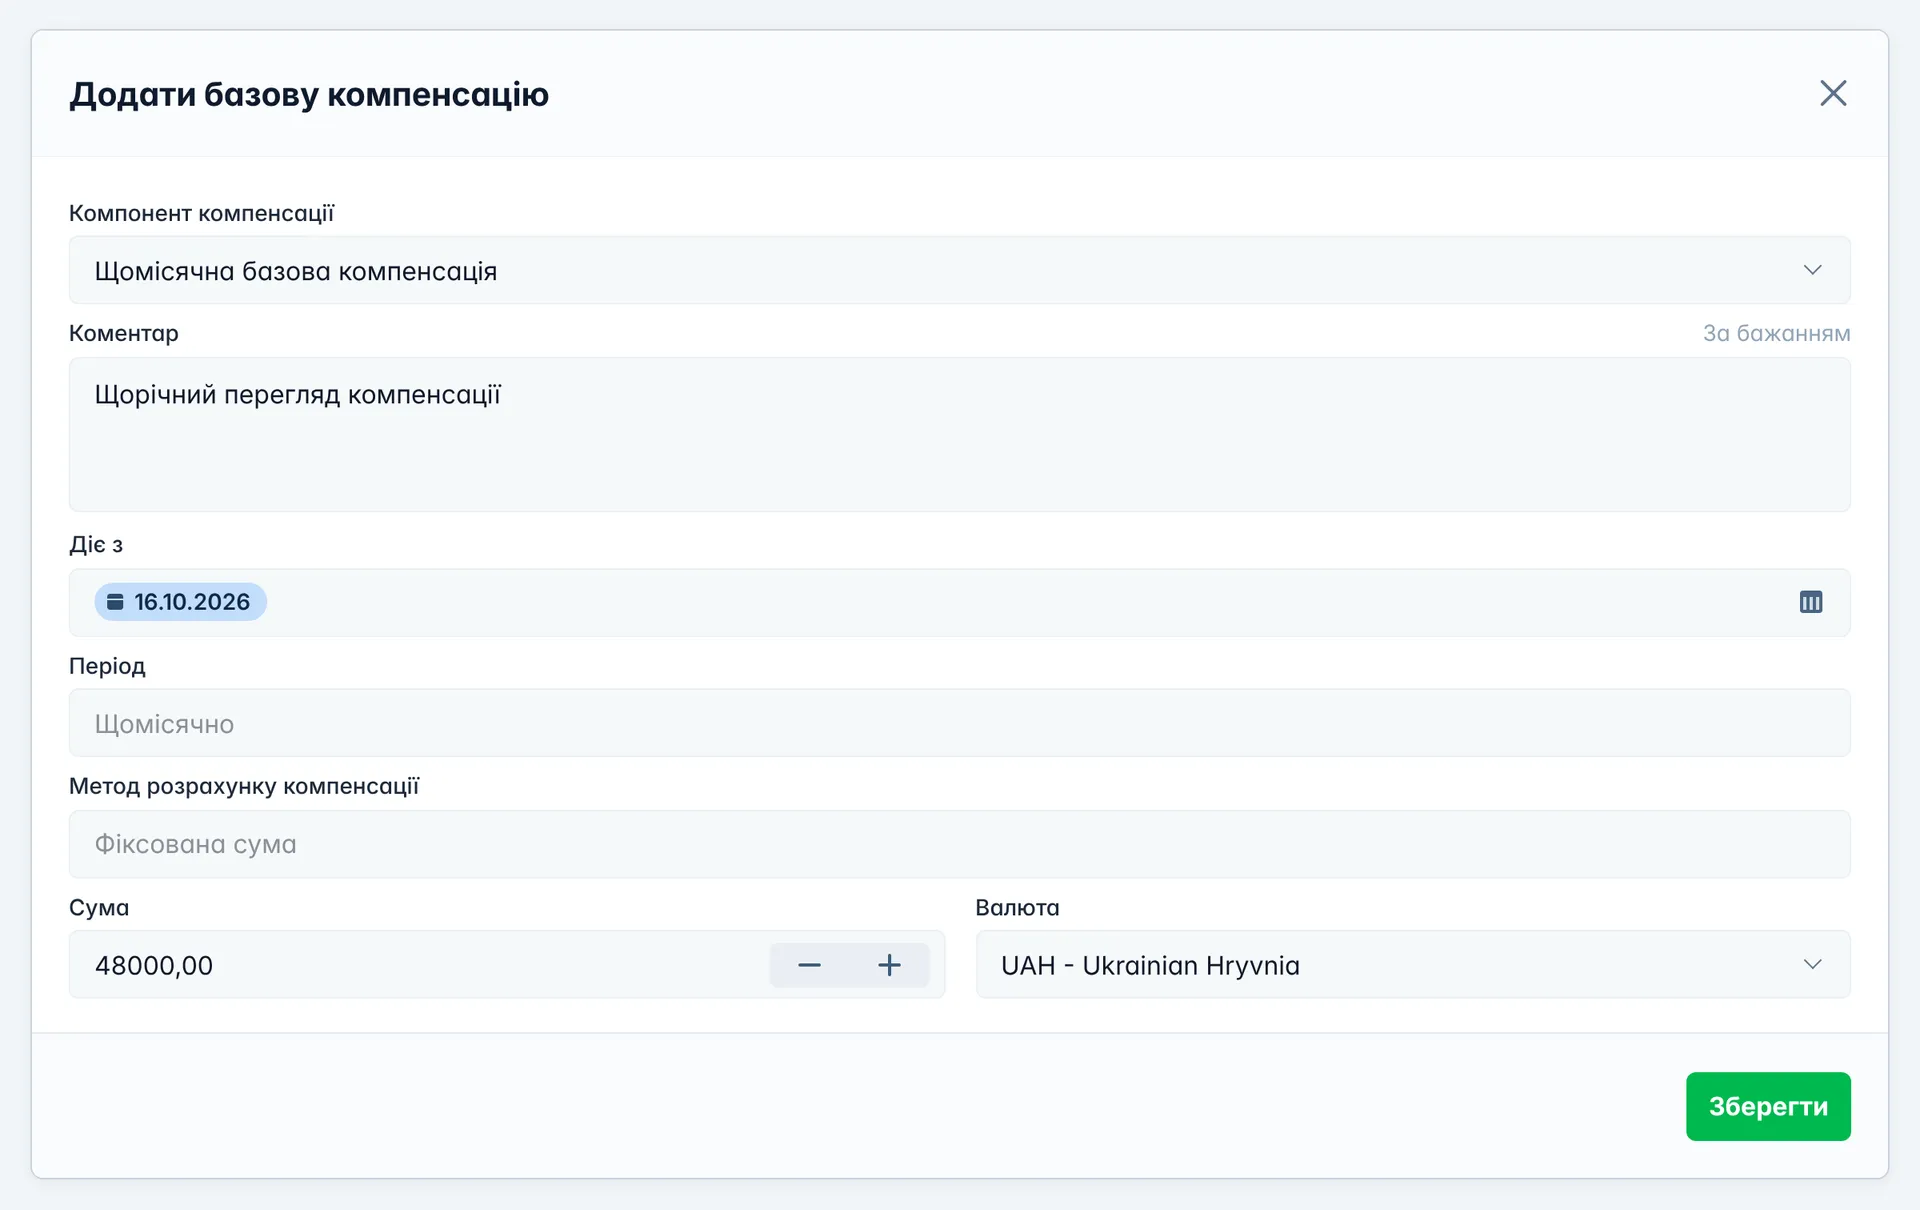Focus the Коментар text area

coord(960,435)
